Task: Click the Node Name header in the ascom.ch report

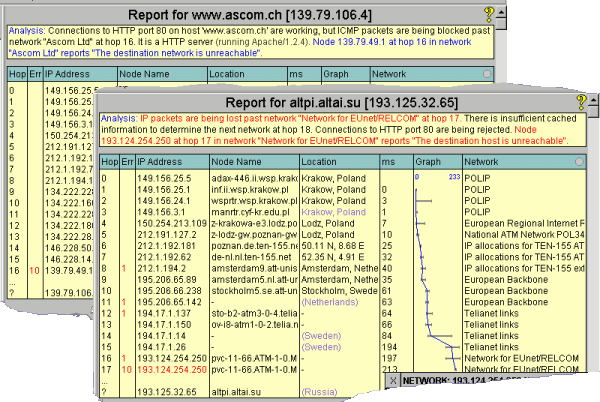Action: click(x=163, y=74)
